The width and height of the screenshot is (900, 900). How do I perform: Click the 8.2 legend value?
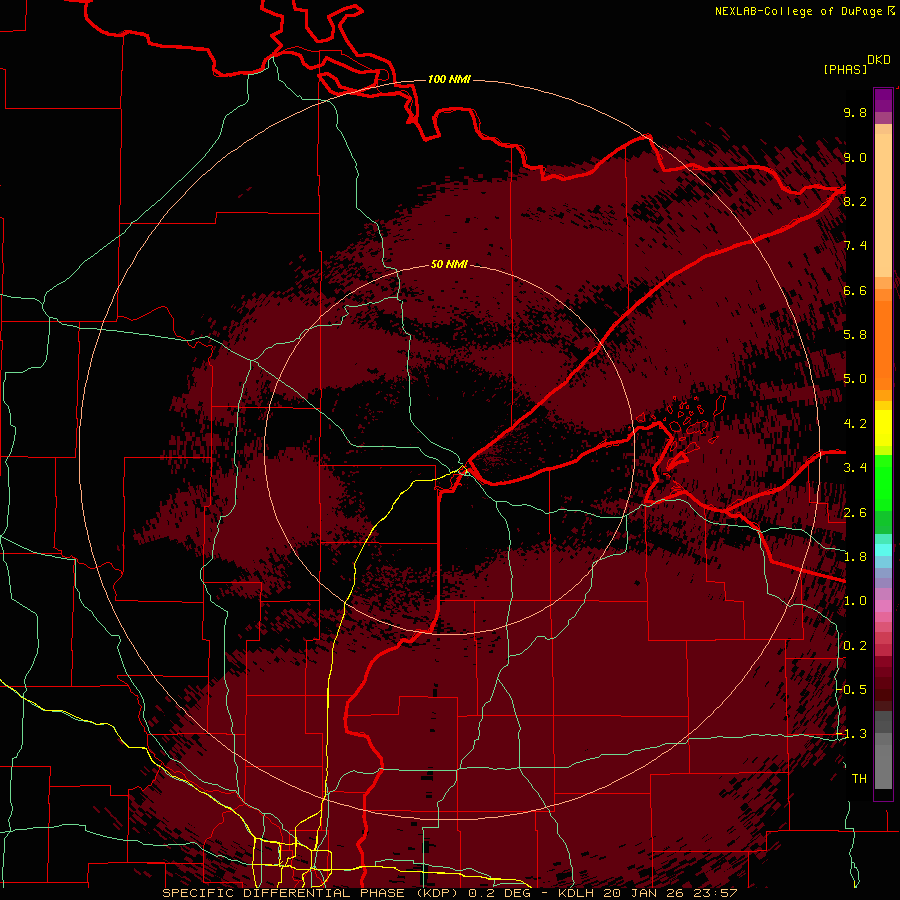click(855, 201)
